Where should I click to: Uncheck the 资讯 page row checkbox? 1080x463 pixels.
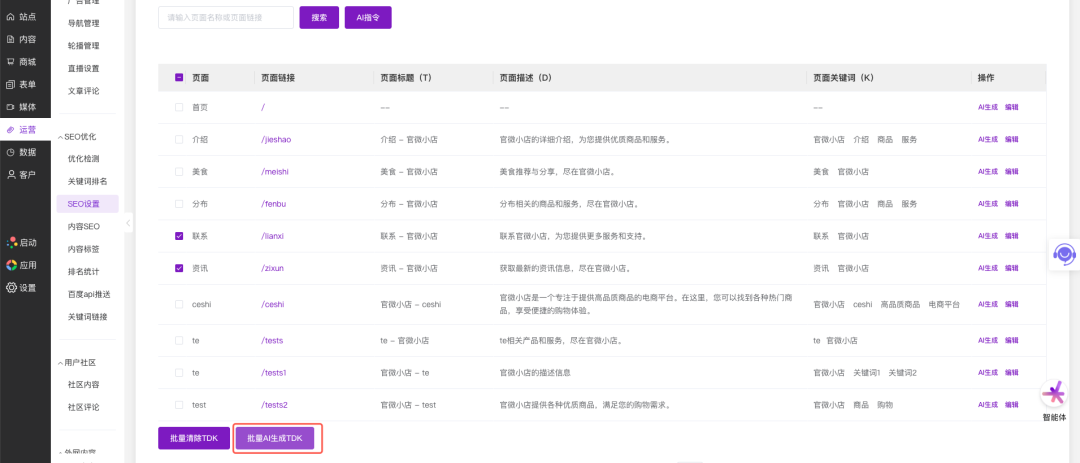coord(179,268)
